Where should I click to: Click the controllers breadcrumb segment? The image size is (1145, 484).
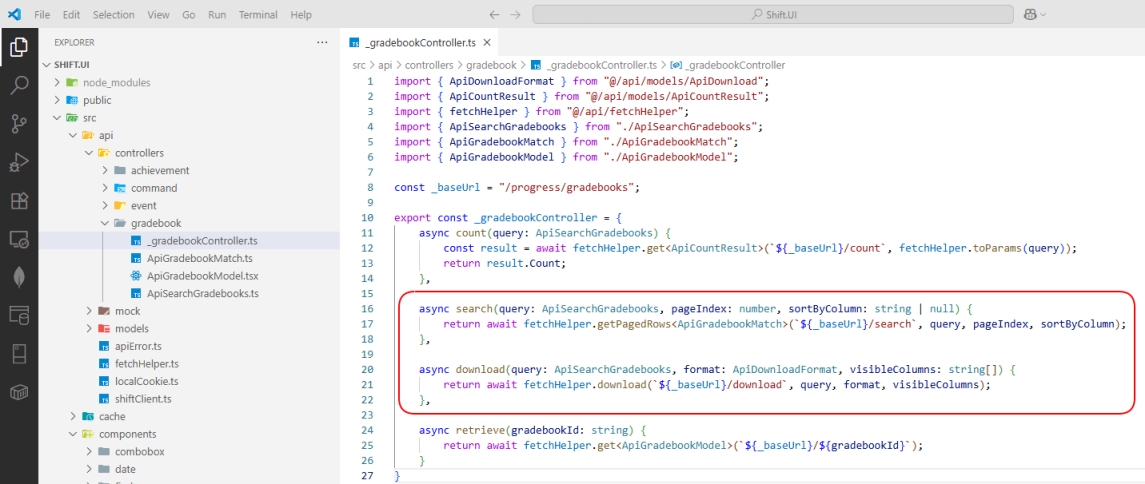click(429, 65)
